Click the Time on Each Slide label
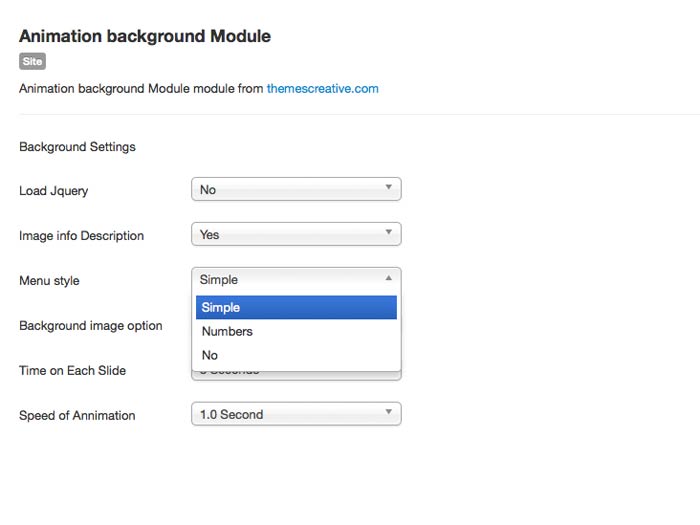 click(x=72, y=371)
